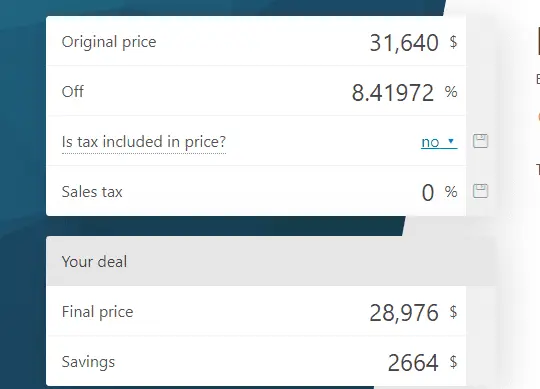
Task: Open the 'no' tax included dropdown
Action: click(x=439, y=142)
